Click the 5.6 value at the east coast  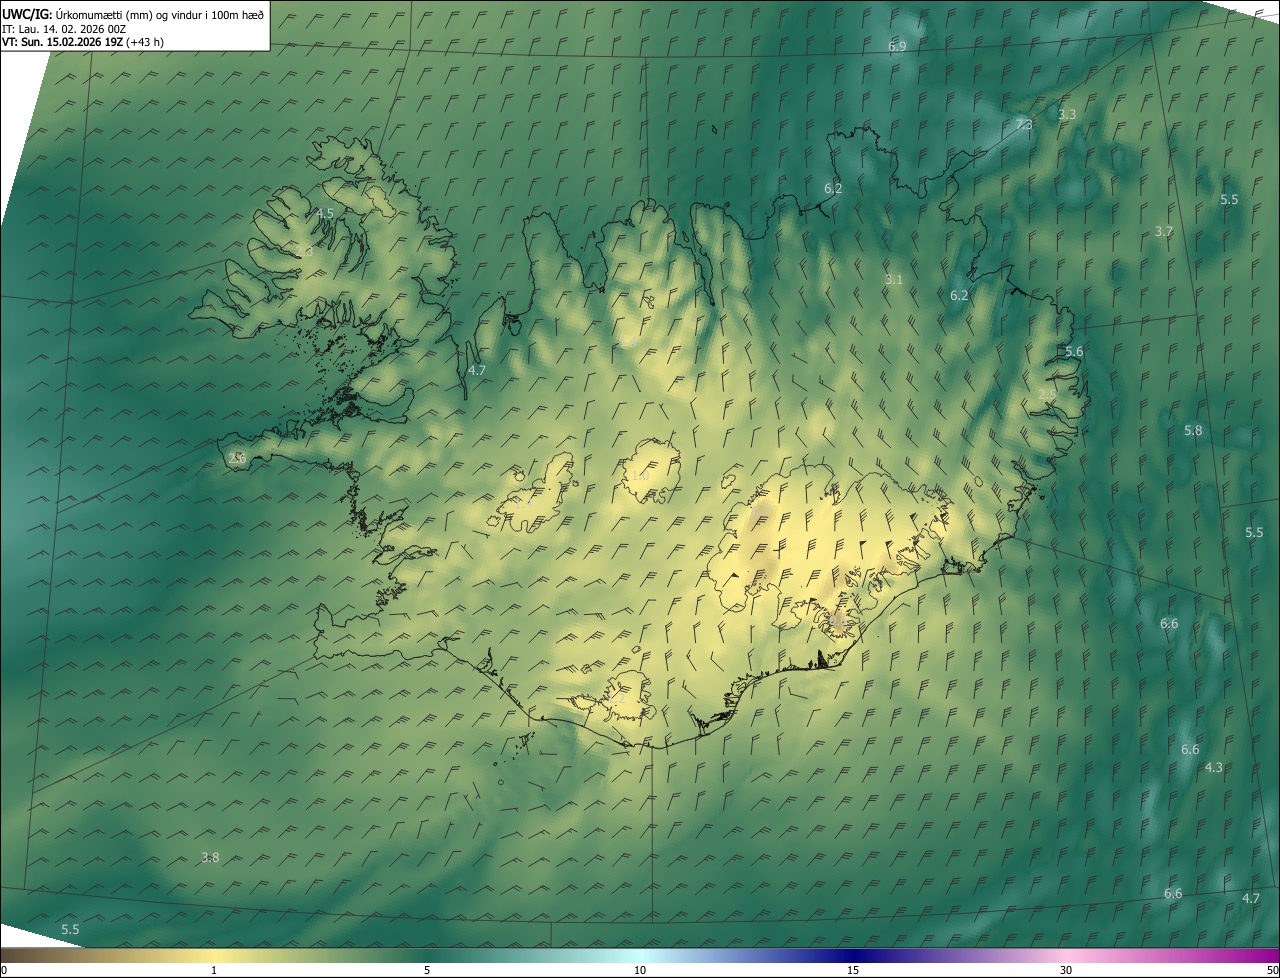(1074, 351)
